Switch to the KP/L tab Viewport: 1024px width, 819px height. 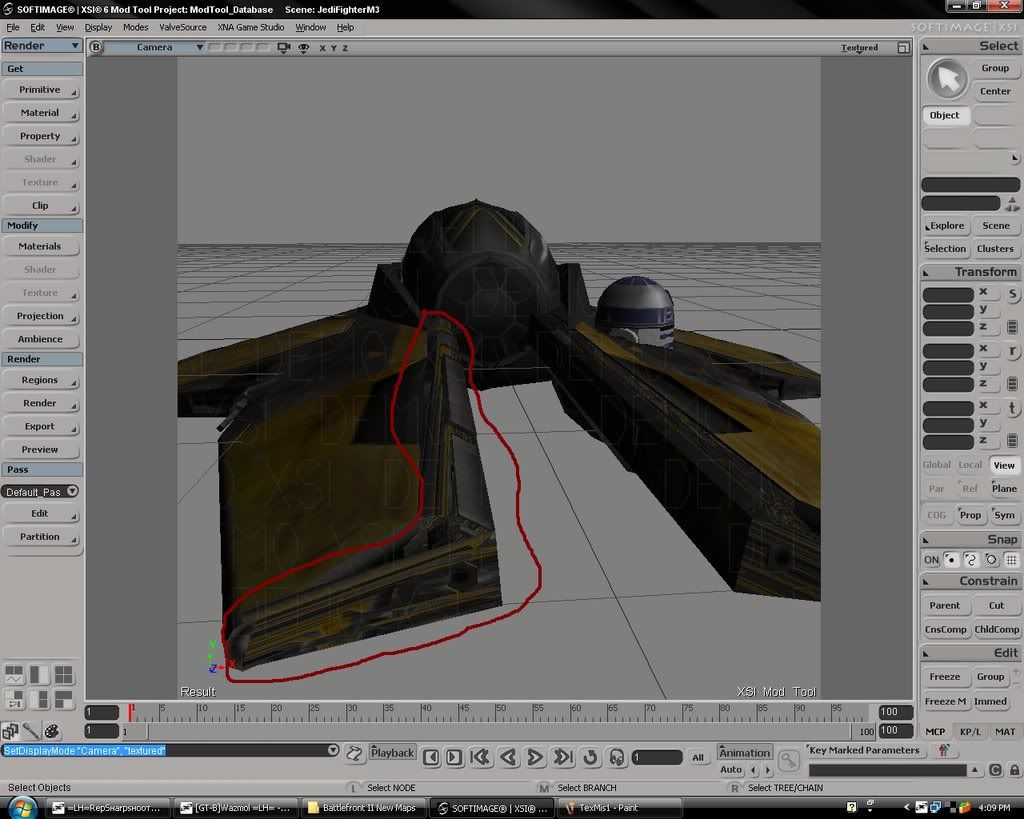970,731
